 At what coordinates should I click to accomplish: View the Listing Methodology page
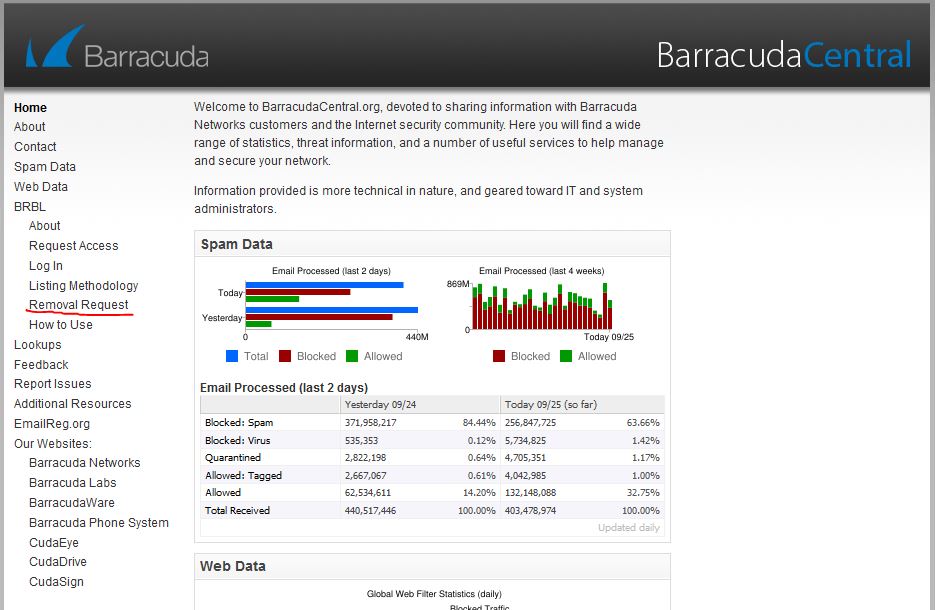pos(83,286)
